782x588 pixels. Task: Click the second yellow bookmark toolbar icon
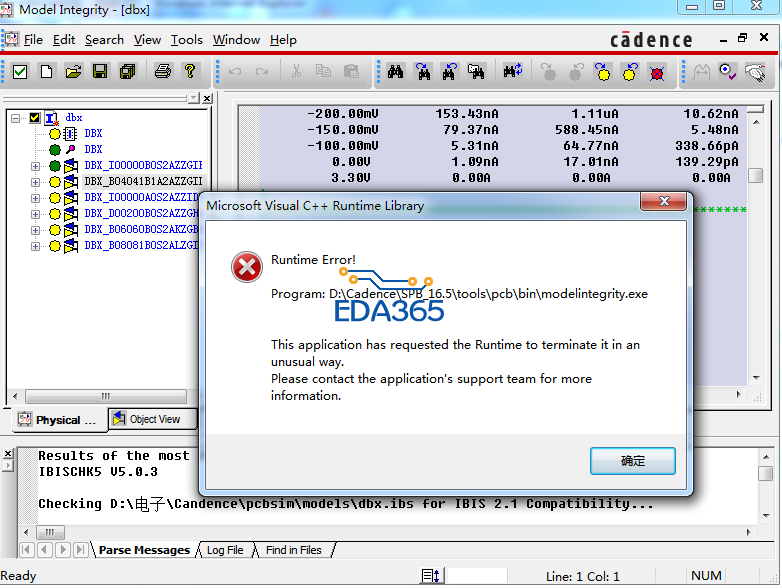pyautogui.click(x=630, y=72)
